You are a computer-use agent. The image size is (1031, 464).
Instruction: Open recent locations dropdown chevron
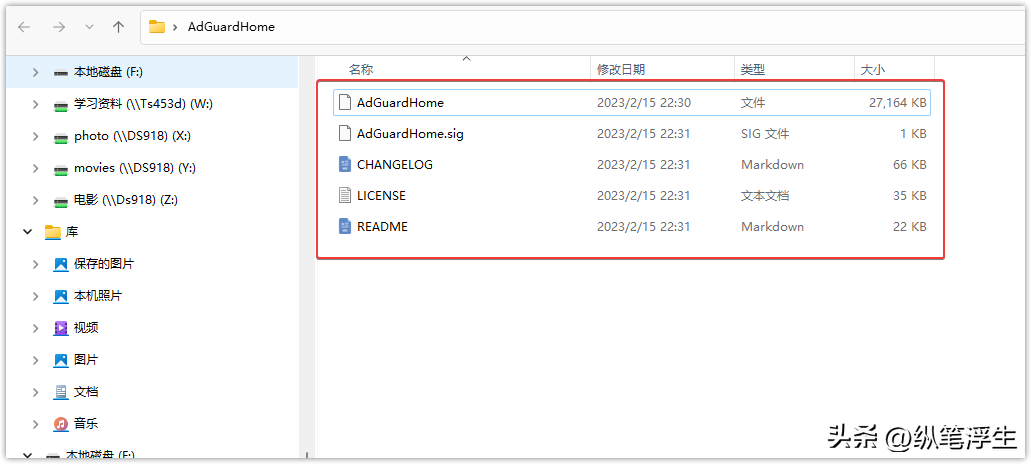tap(89, 27)
